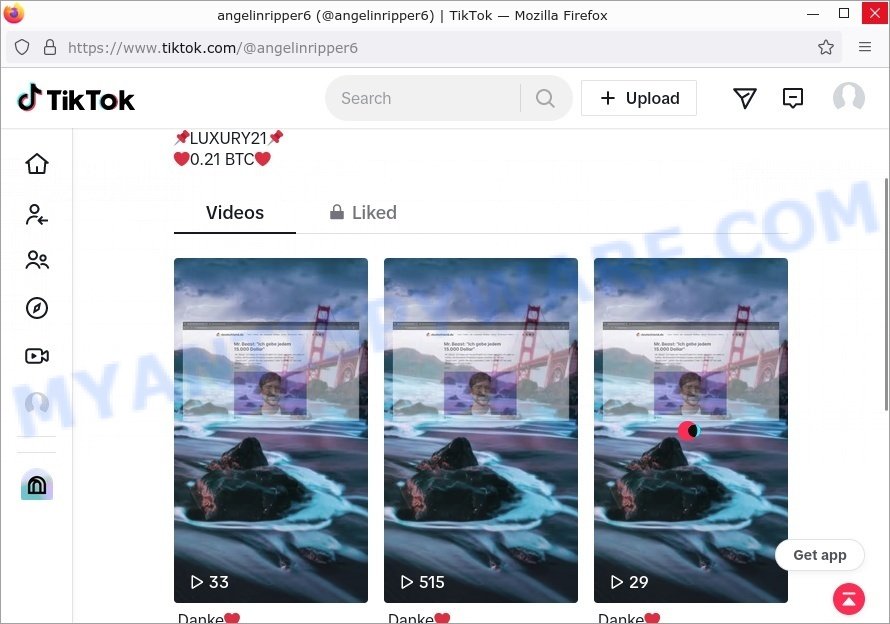
Task: Open the Friends sidebar icon
Action: (37, 260)
